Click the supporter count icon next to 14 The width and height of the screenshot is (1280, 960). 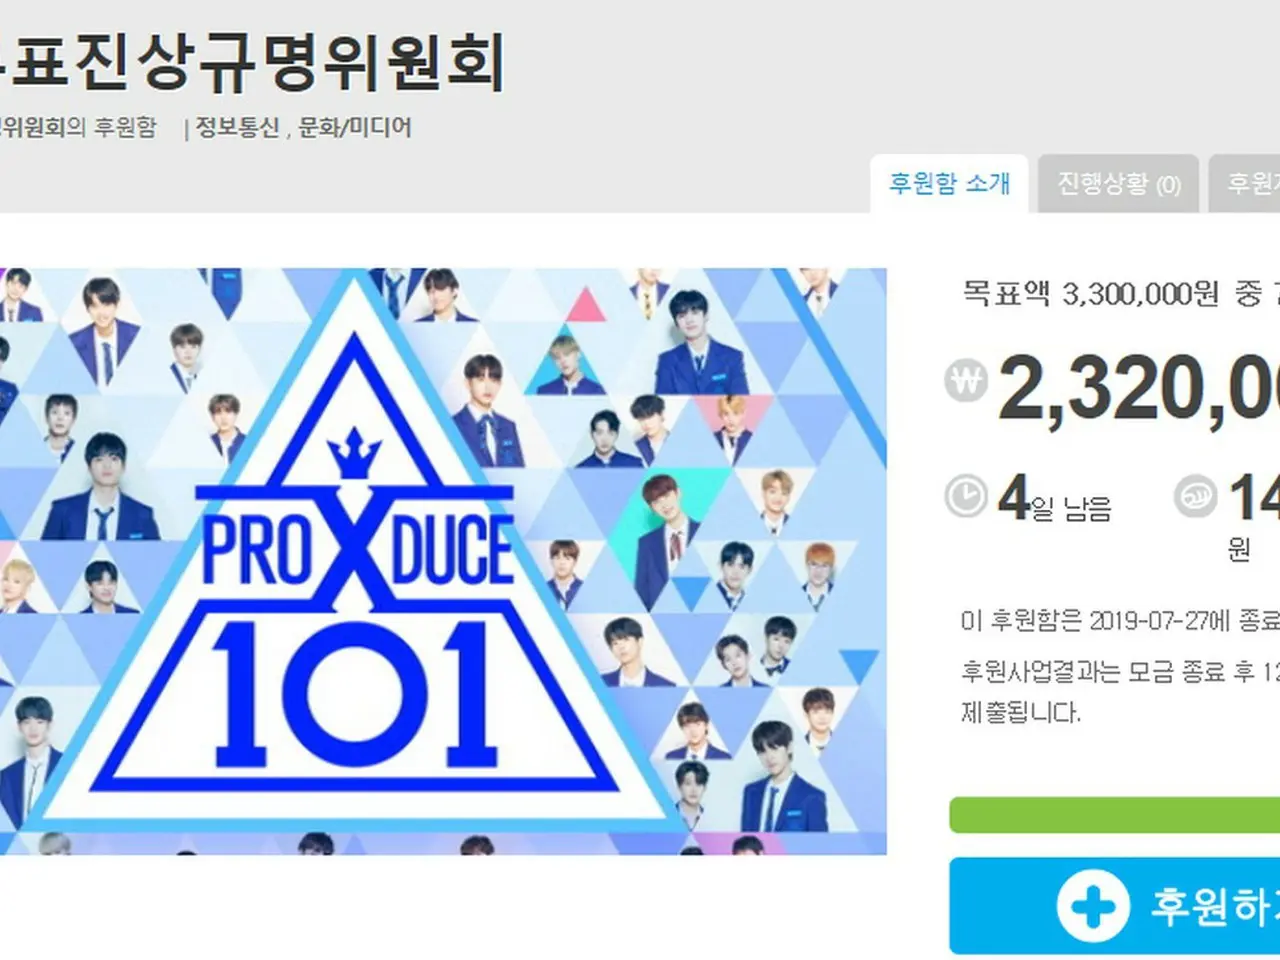coord(1195,496)
